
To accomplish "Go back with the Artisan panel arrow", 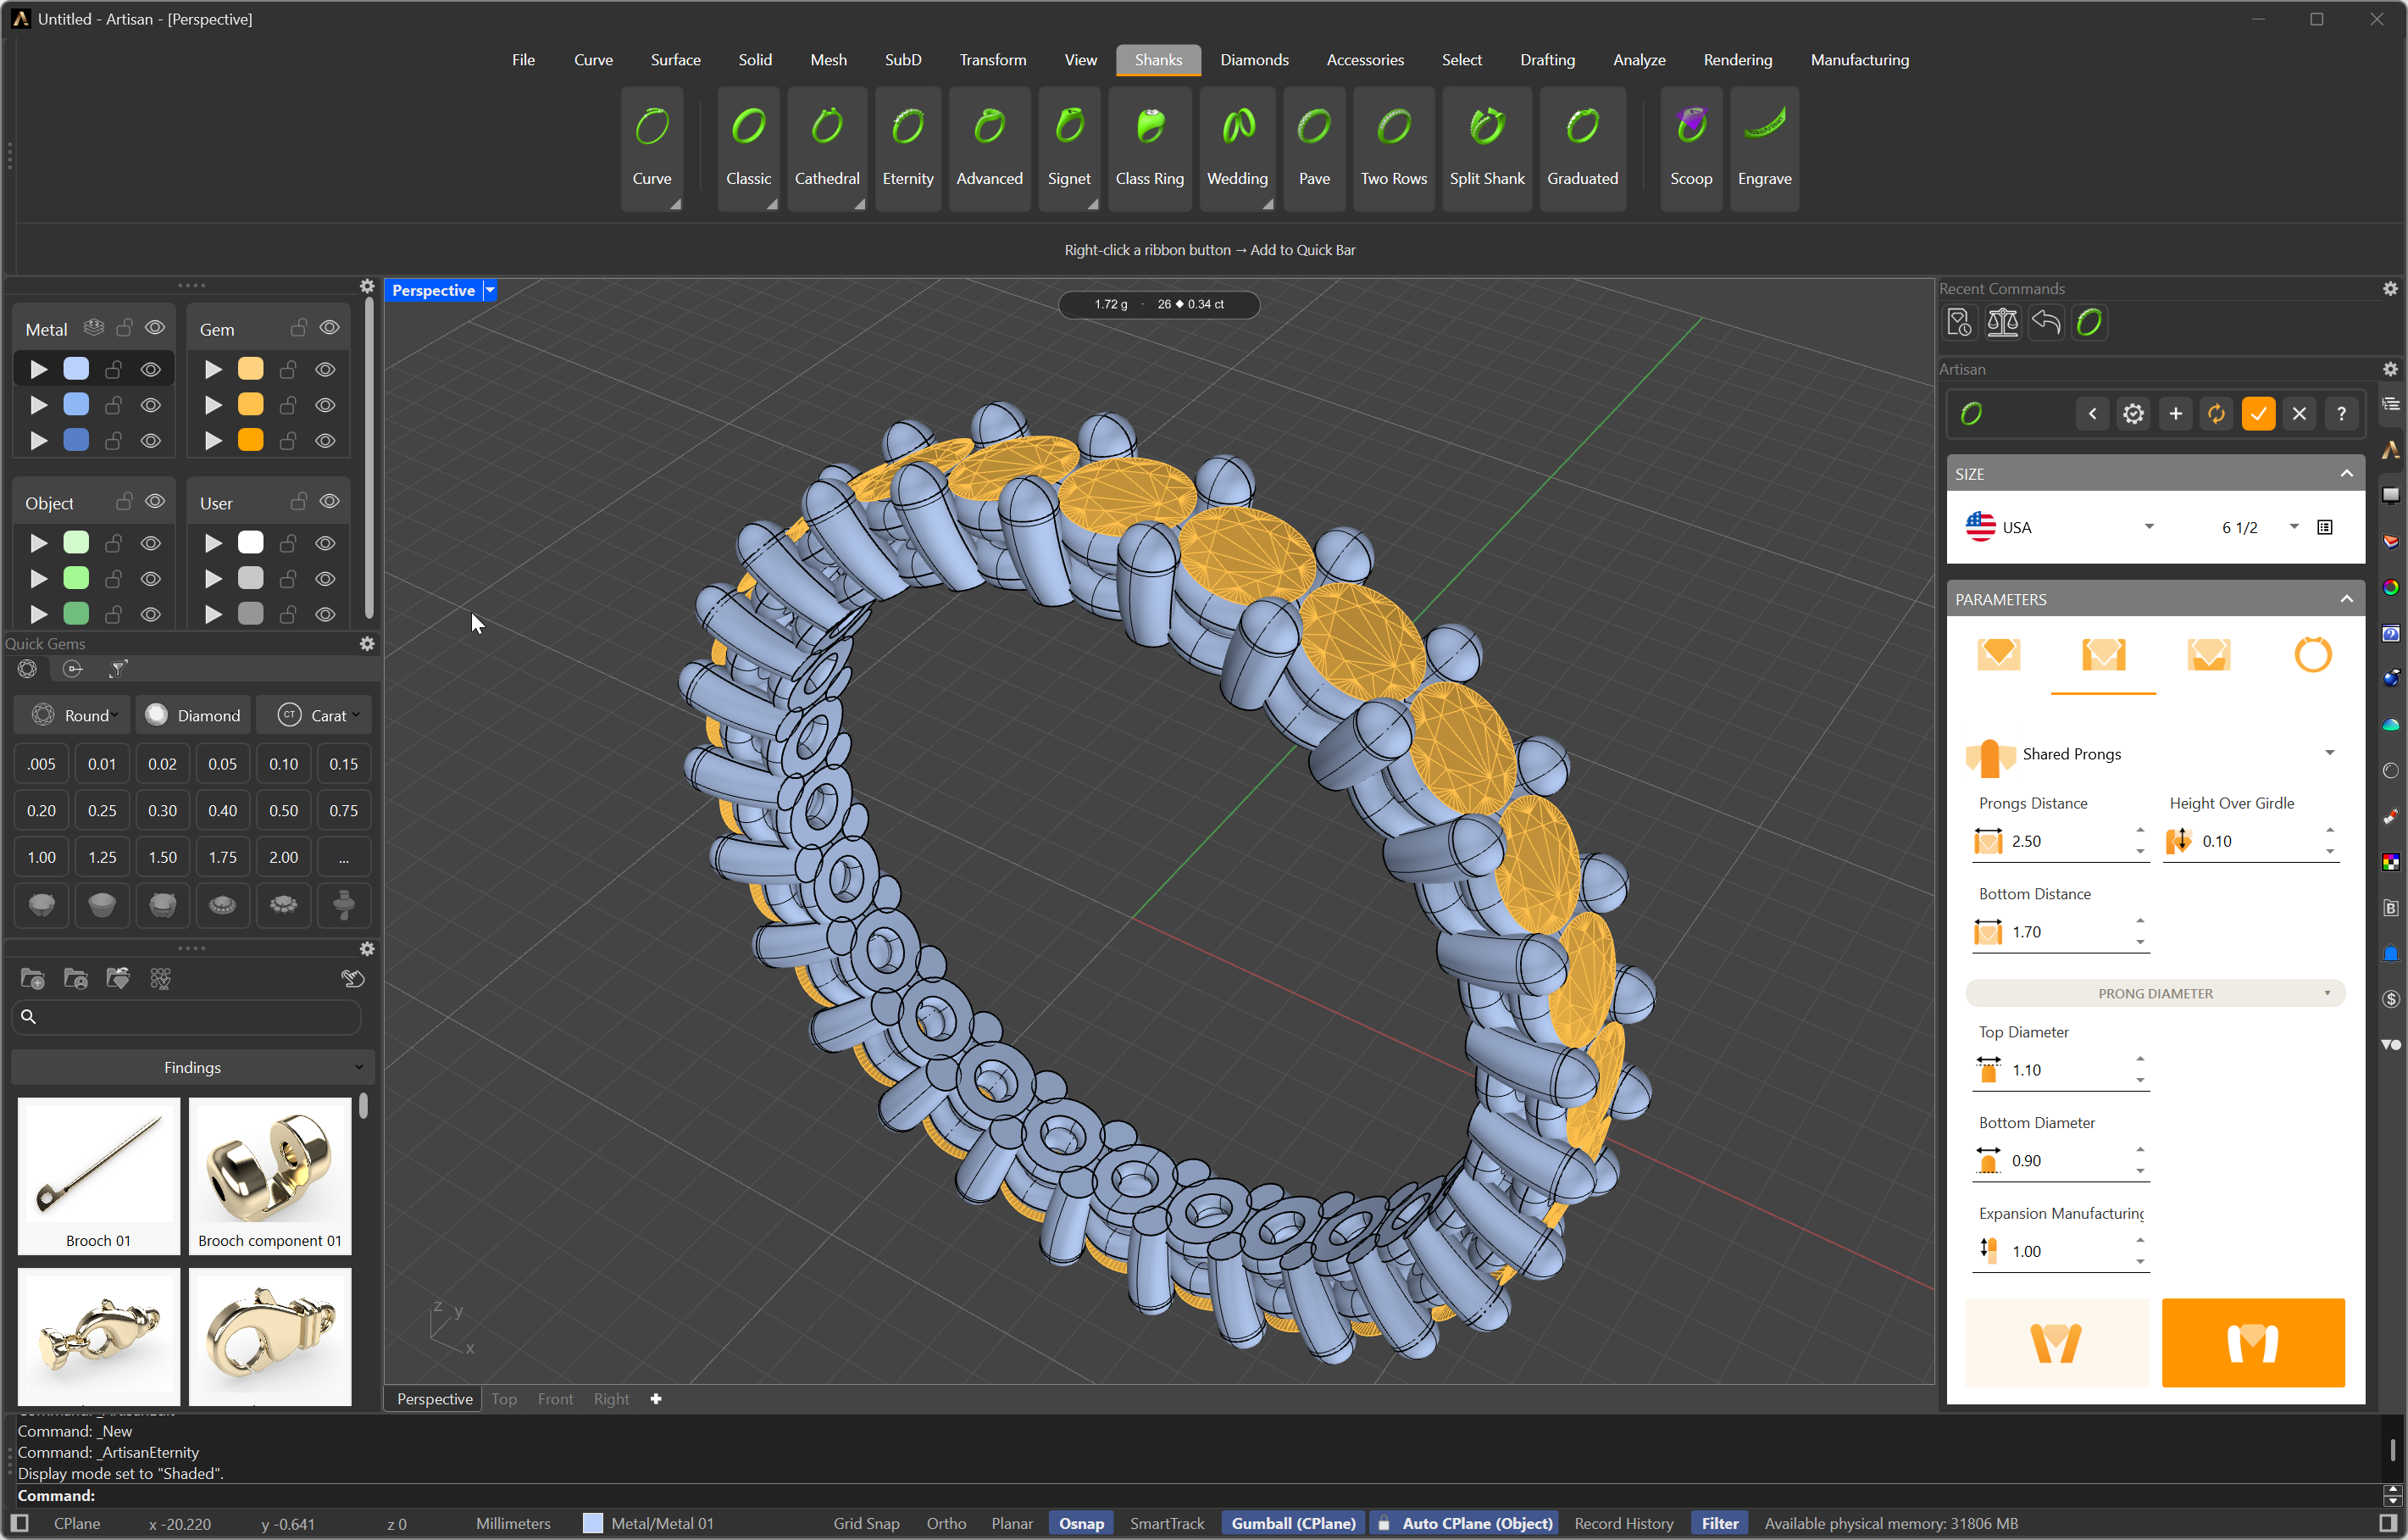I will 2092,414.
